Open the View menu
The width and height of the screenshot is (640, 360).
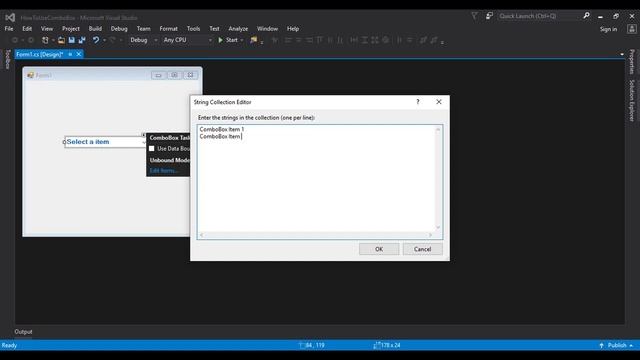(x=47, y=29)
